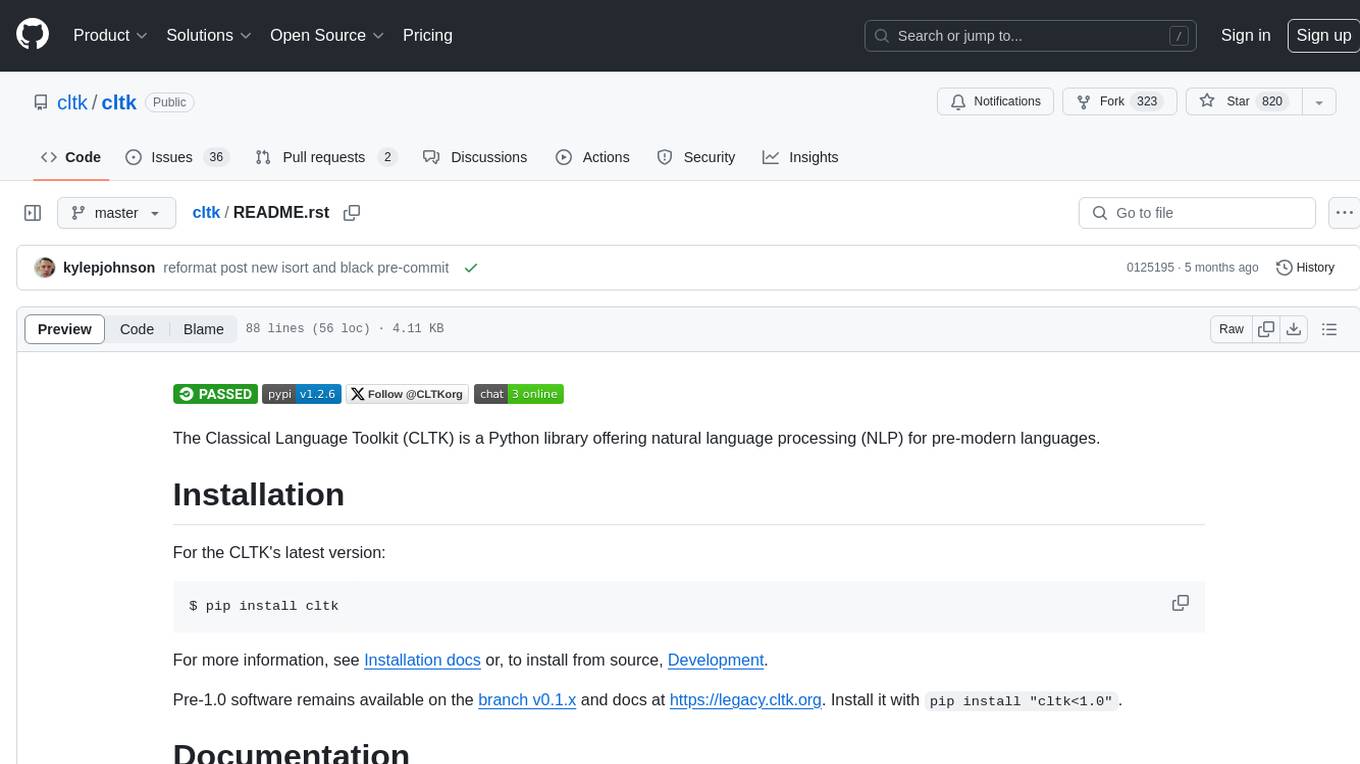Click the kylepjohnson avatar thumbnail

[x=45, y=268]
